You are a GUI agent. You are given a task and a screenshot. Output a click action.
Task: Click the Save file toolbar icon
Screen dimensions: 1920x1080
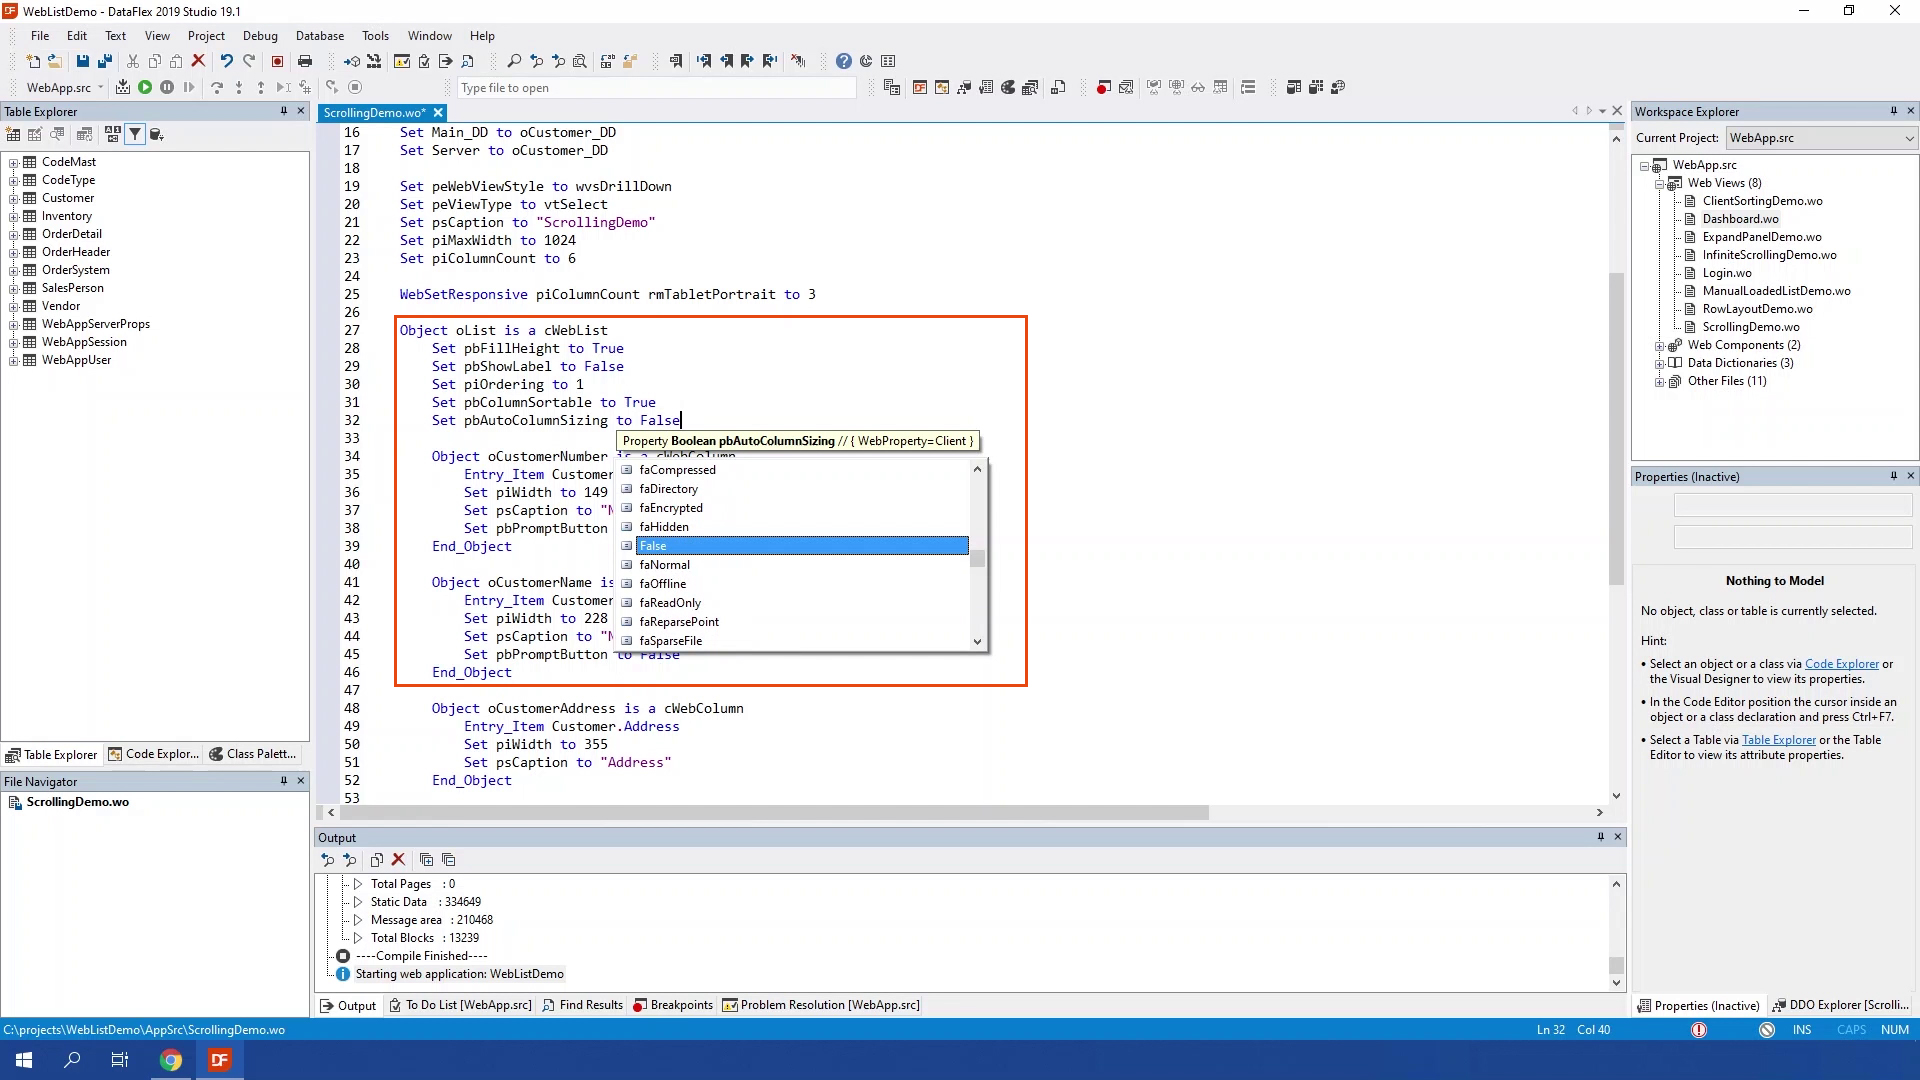[x=83, y=61]
